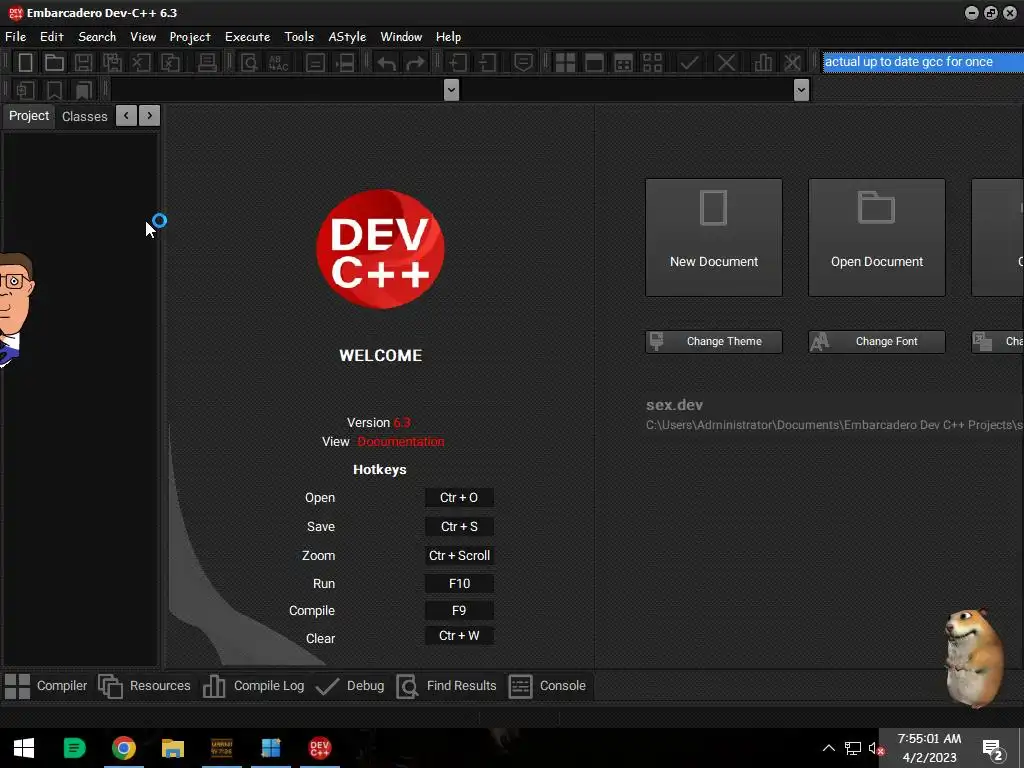The width and height of the screenshot is (1024, 768).
Task: Click the Open Document tile
Action: pyautogui.click(x=877, y=237)
